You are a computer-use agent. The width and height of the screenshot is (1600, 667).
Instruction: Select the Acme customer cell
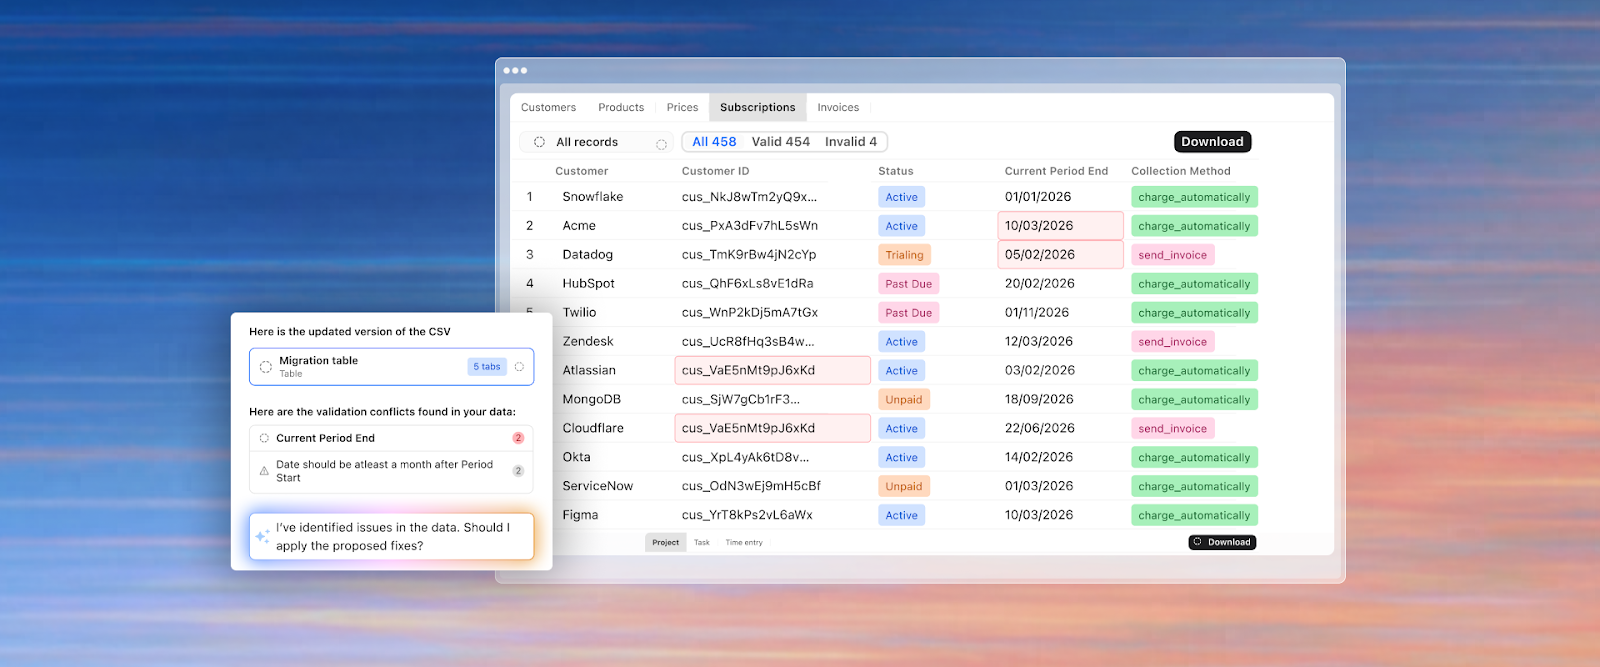click(x=579, y=226)
